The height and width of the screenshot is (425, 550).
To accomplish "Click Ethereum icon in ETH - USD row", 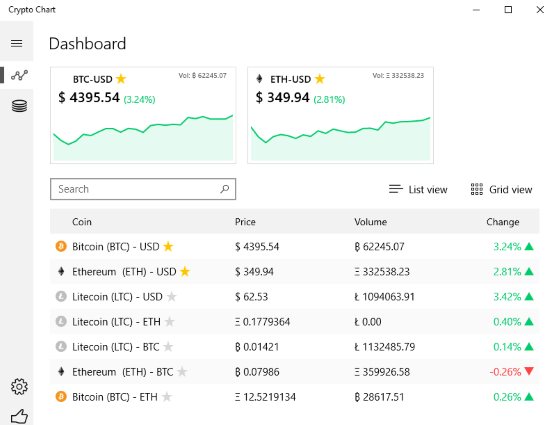I will (x=61, y=271).
